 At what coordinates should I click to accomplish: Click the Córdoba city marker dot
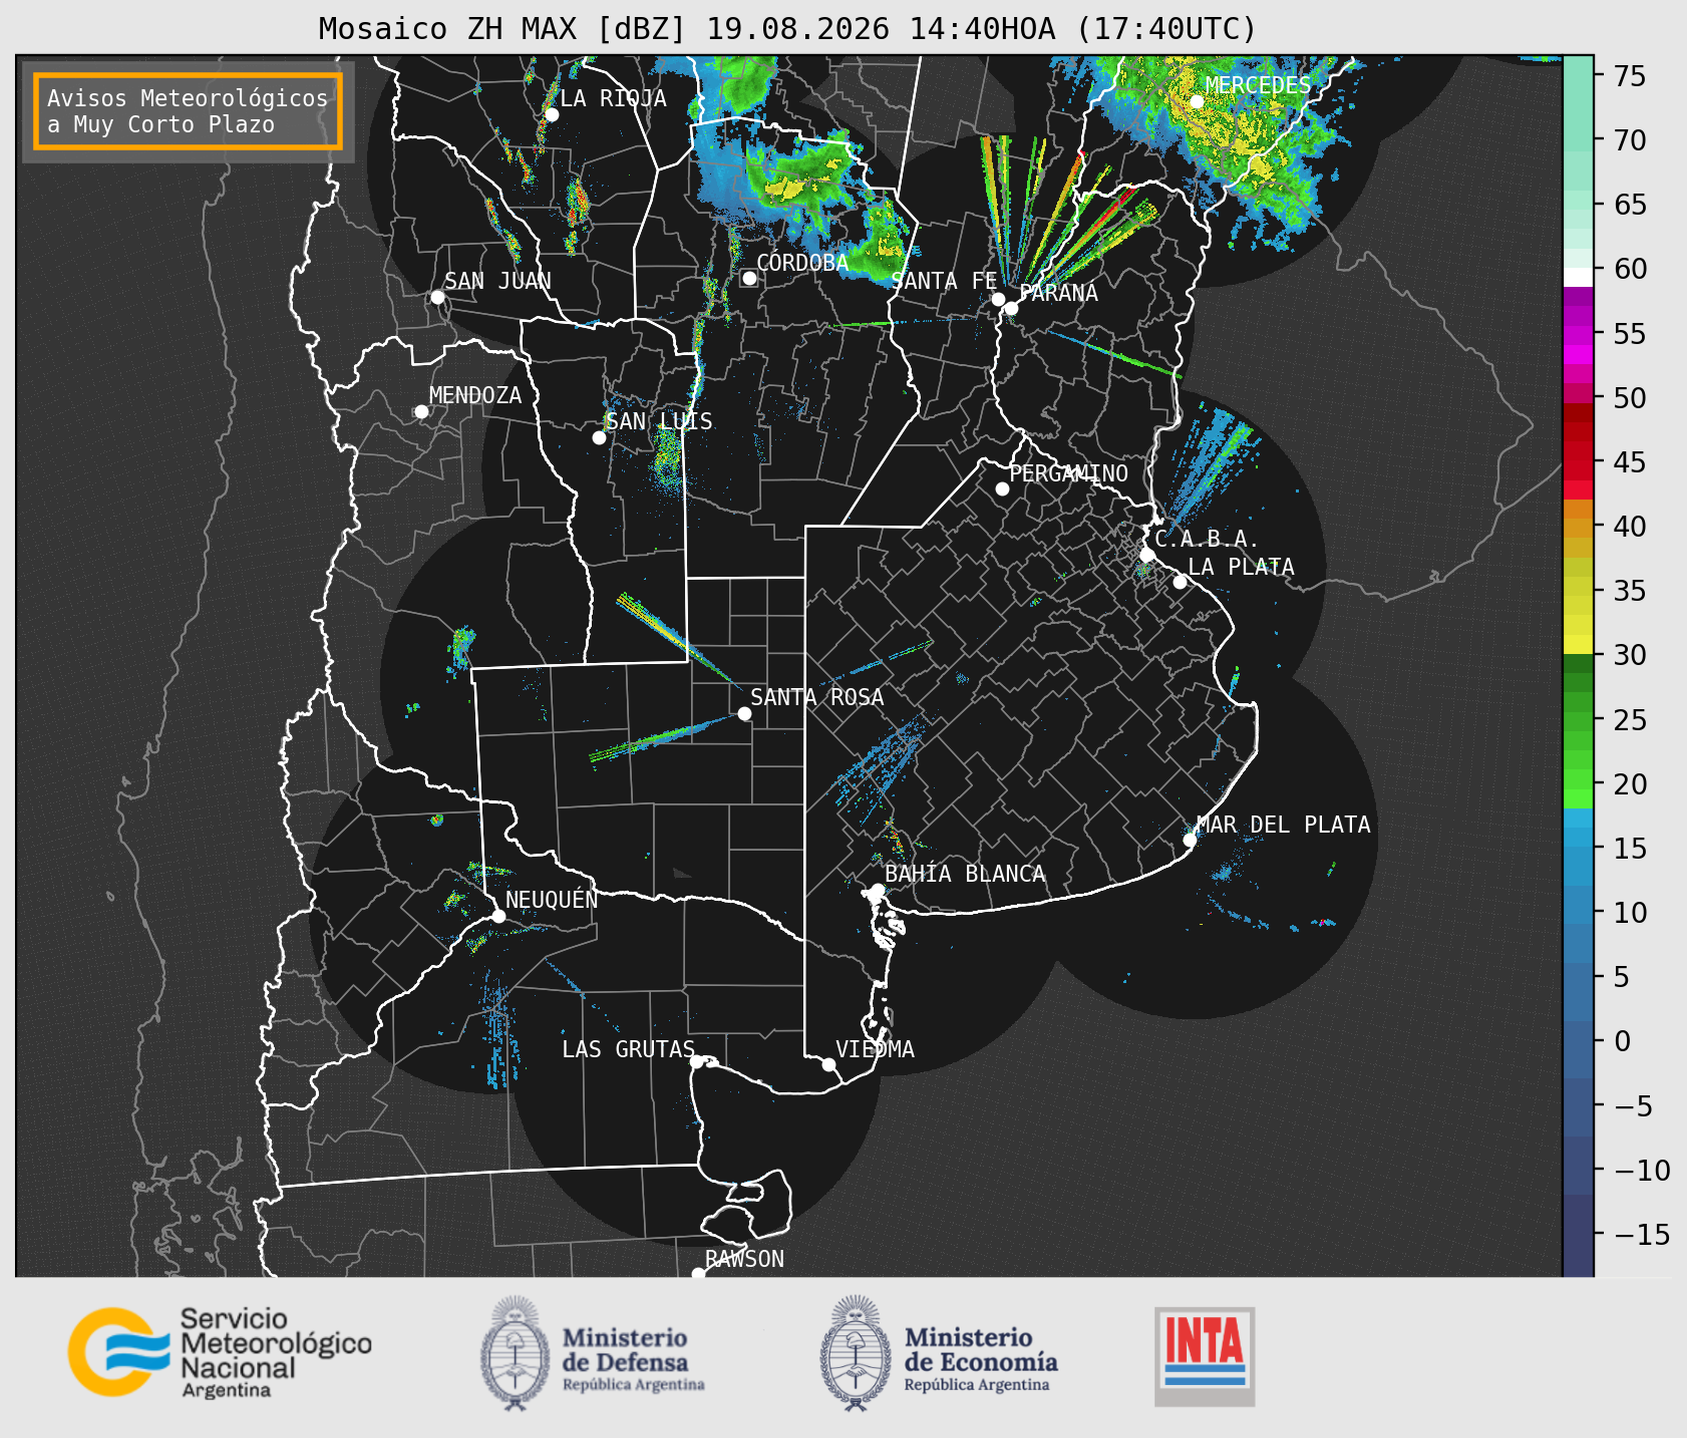pyautogui.click(x=749, y=278)
